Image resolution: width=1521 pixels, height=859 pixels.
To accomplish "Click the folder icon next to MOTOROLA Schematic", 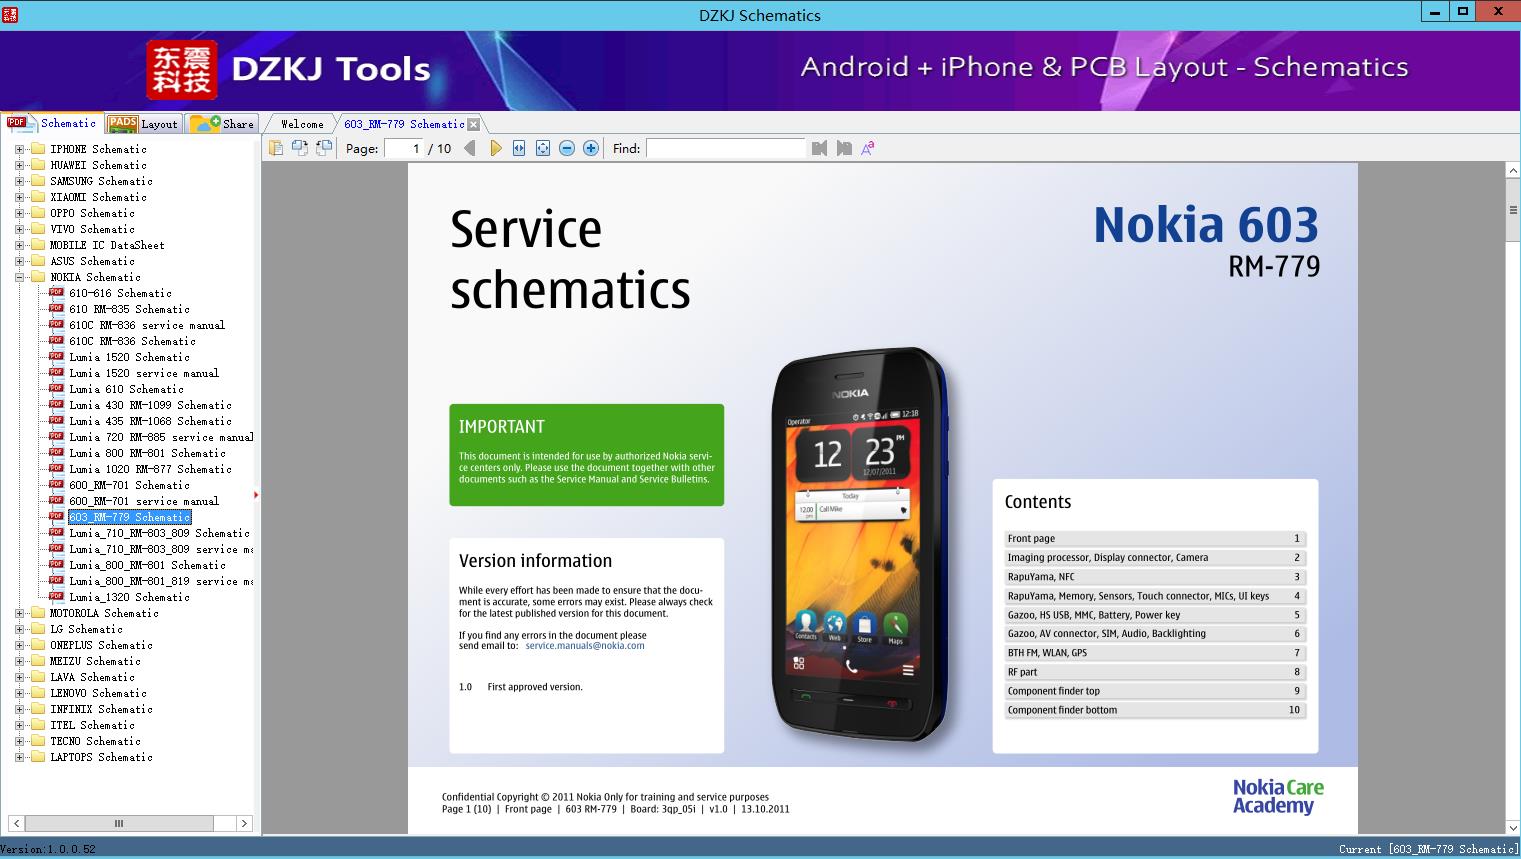I will [38, 613].
